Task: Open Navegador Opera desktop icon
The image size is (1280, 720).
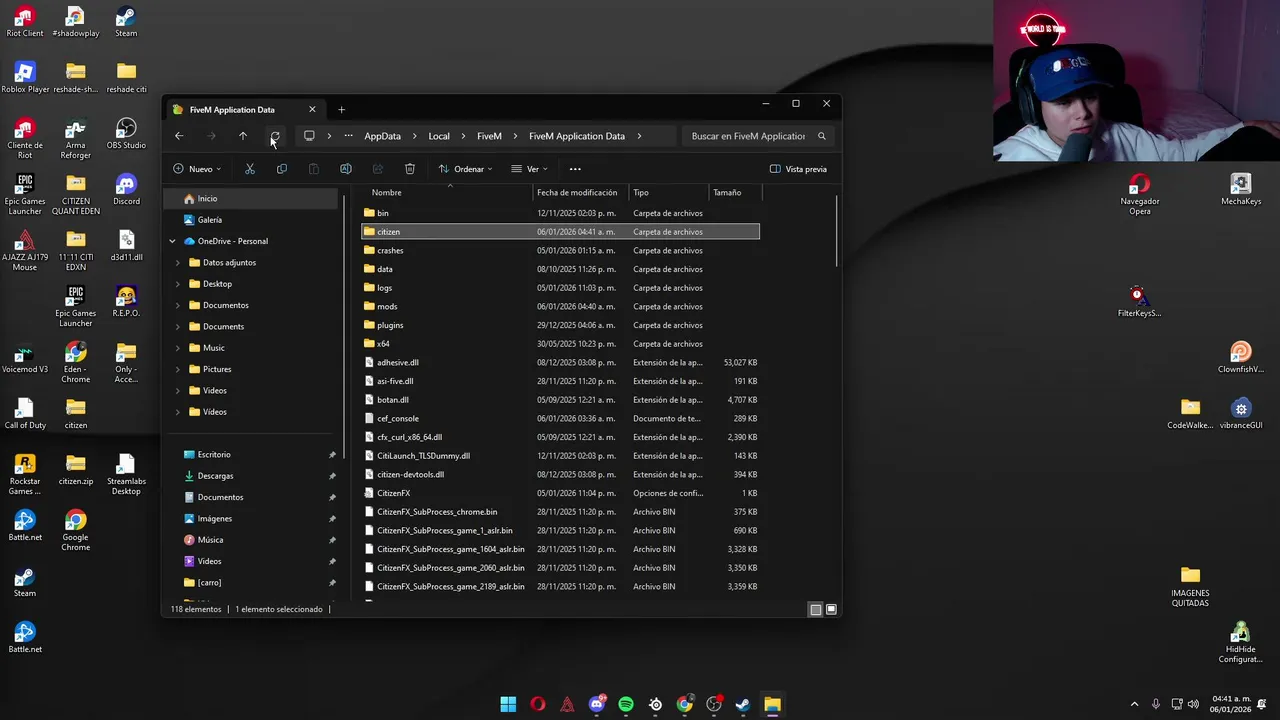Action: coord(1140,194)
